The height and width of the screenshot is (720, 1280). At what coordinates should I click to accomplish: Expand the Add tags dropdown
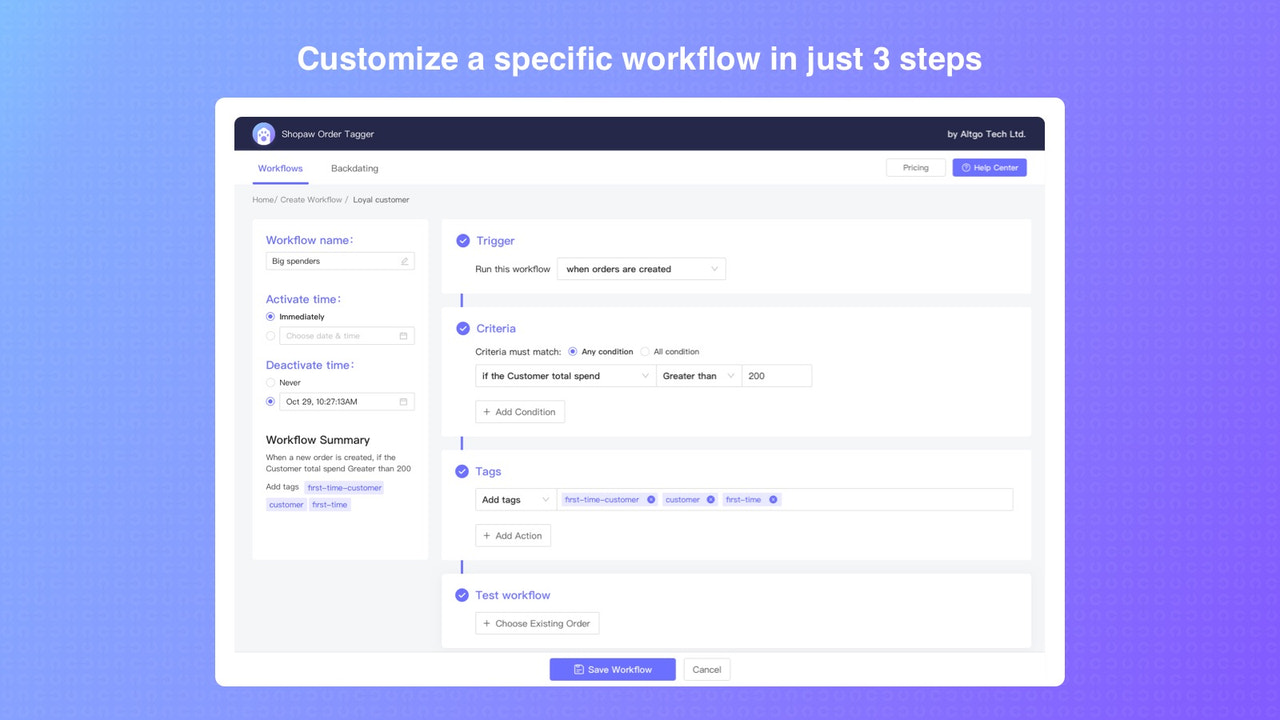[x=515, y=499]
